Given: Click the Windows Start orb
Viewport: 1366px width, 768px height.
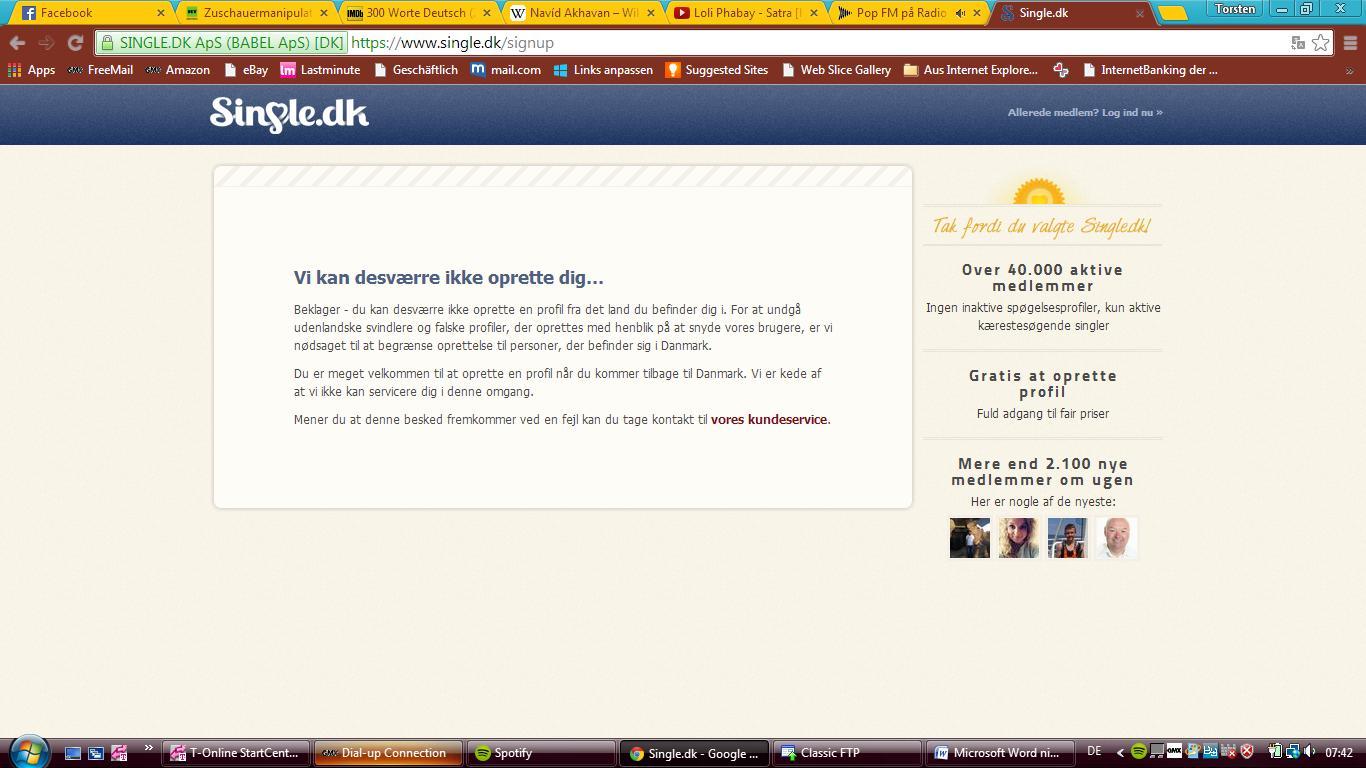Looking at the screenshot, I should tap(27, 752).
